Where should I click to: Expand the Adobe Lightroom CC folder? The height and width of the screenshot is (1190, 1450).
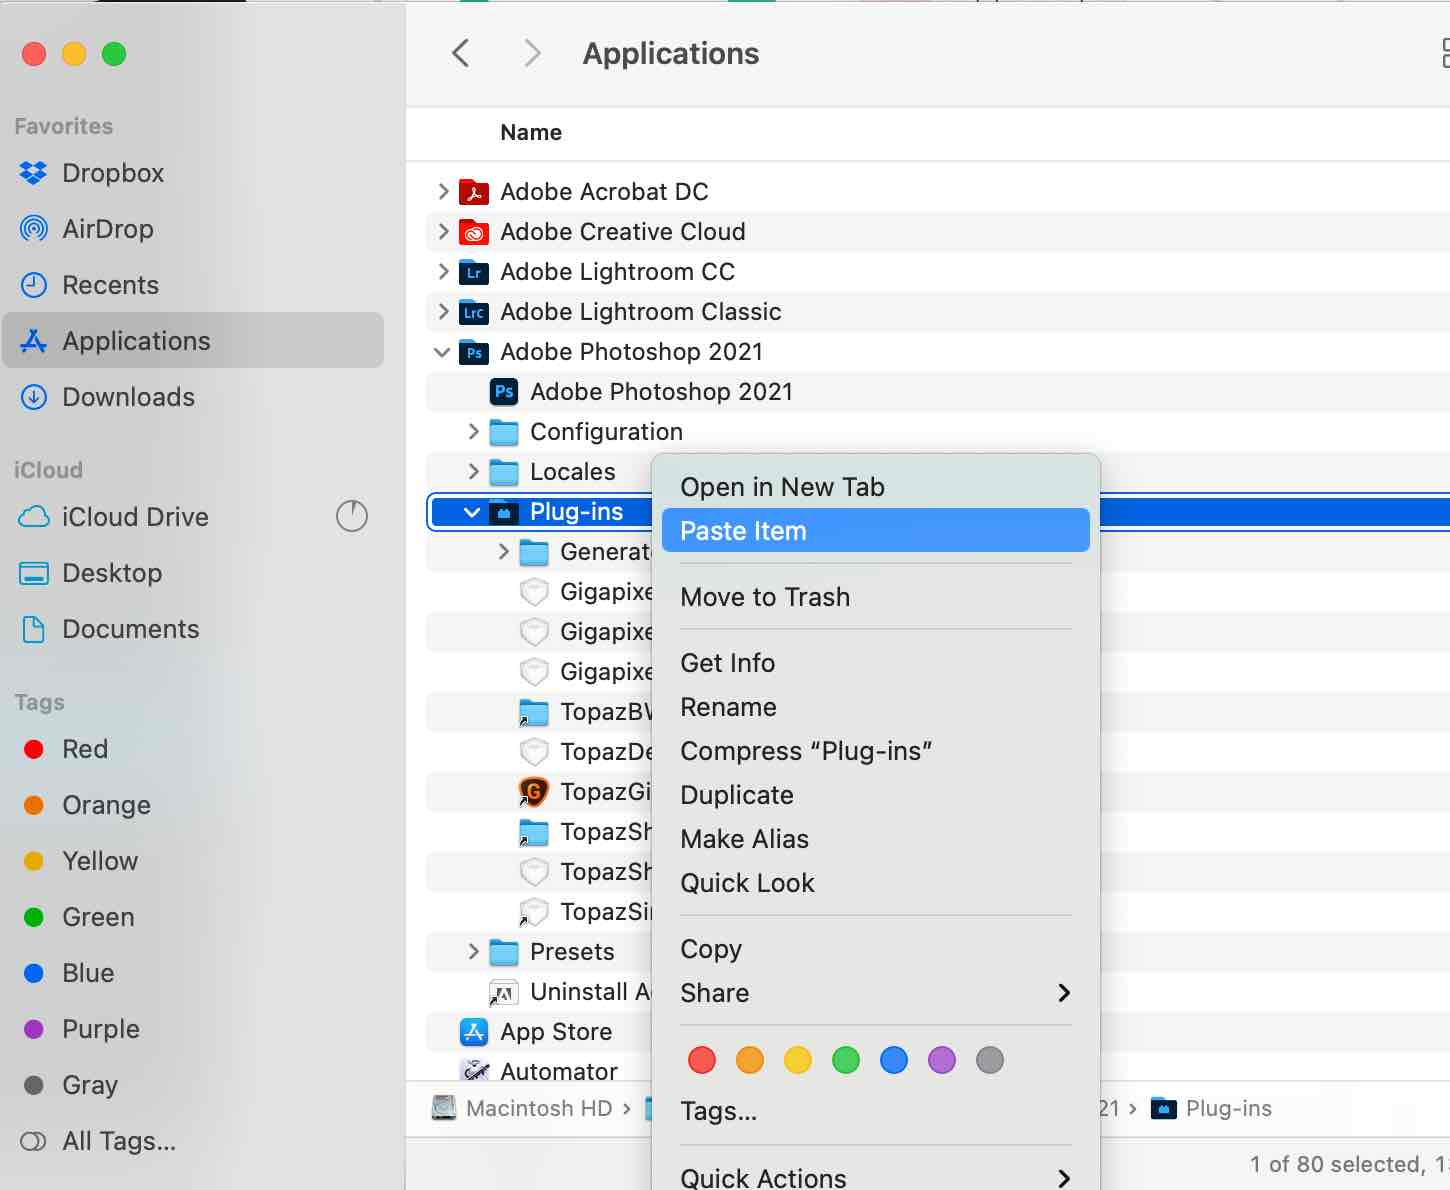click(x=443, y=271)
